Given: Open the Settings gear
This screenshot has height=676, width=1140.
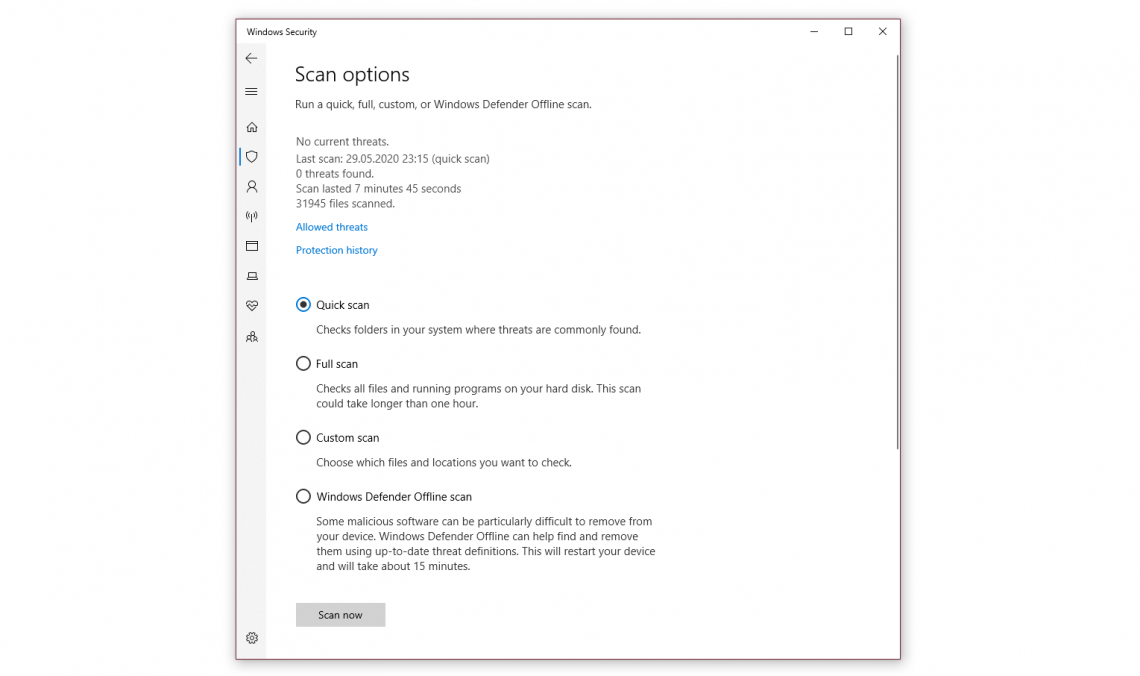Looking at the screenshot, I should coord(251,637).
